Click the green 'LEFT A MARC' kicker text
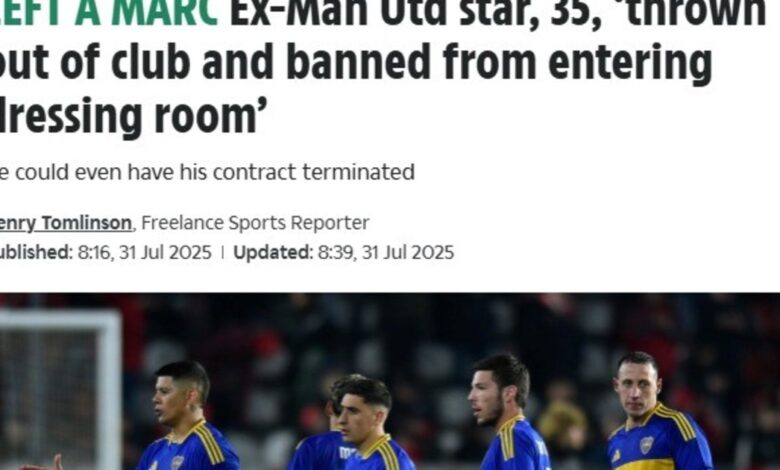This screenshot has width=780, height=470. tap(109, 12)
